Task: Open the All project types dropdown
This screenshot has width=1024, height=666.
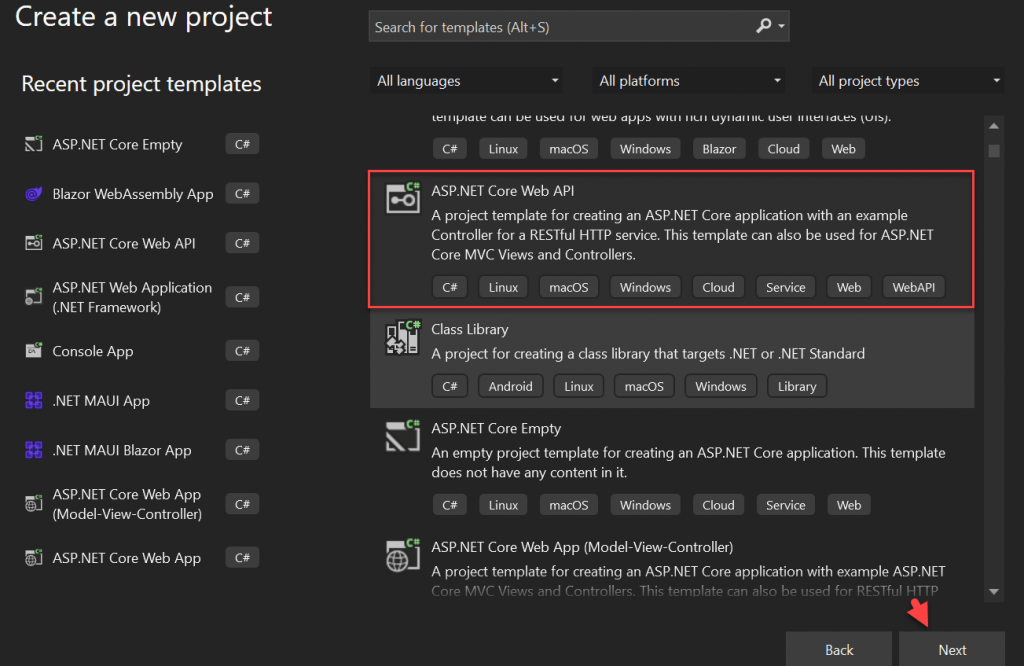Action: point(908,81)
